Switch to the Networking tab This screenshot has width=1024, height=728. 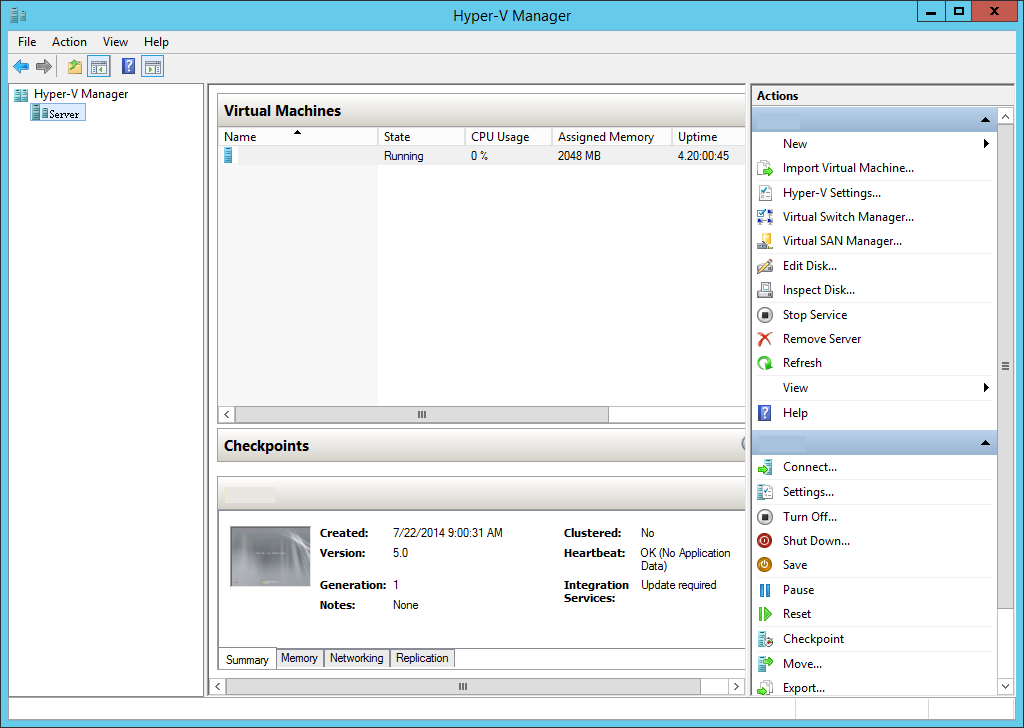point(356,658)
